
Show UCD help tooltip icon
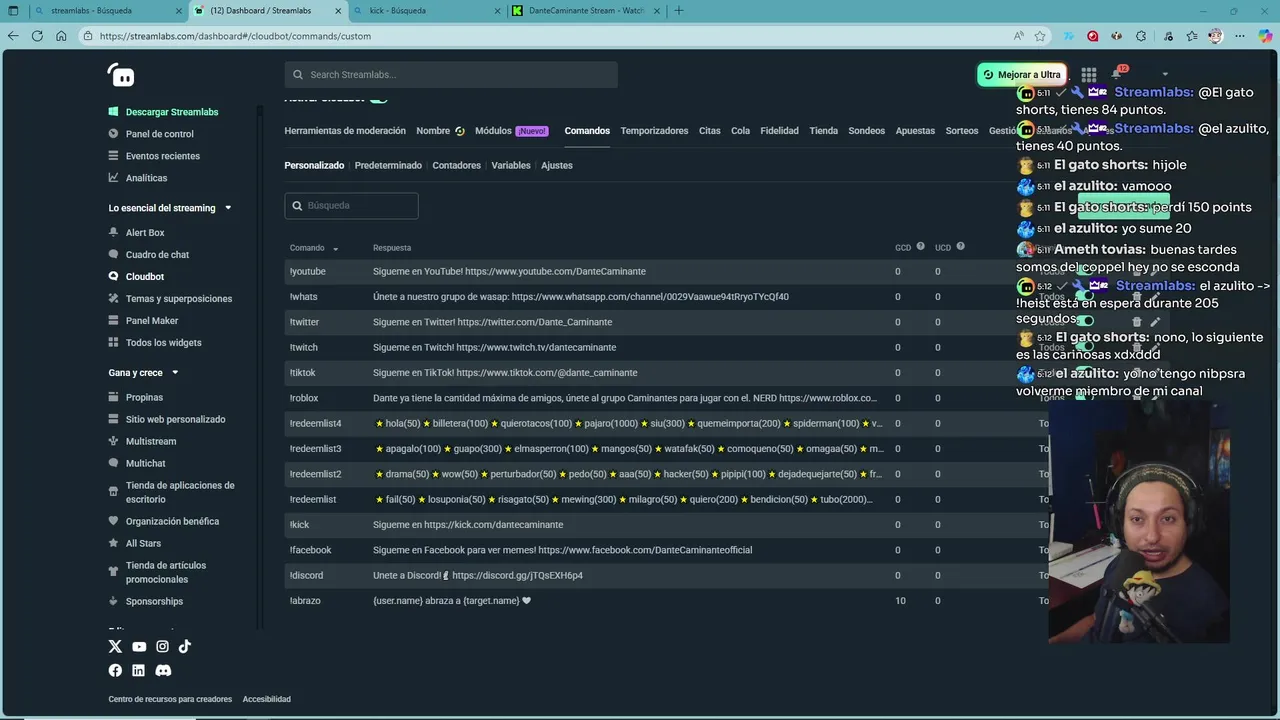point(960,246)
